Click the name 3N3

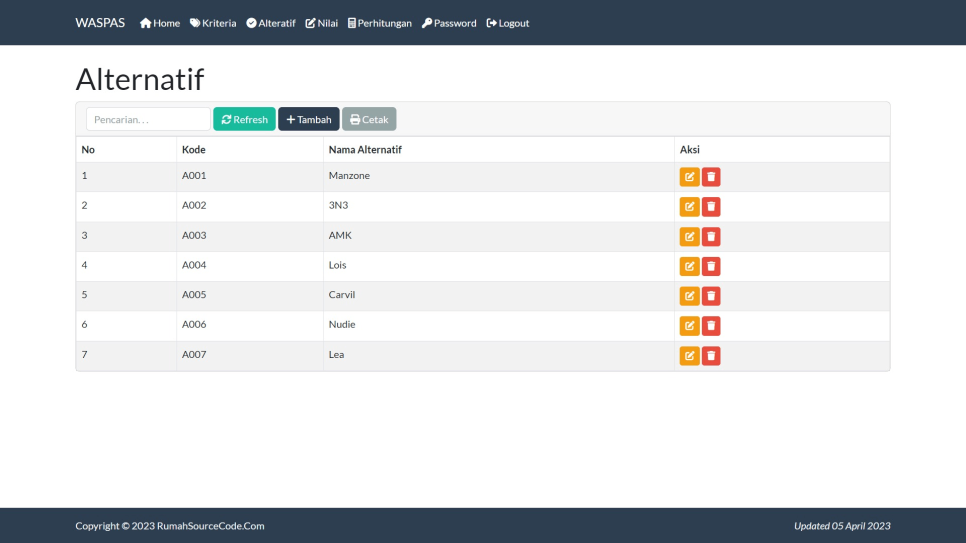point(338,205)
